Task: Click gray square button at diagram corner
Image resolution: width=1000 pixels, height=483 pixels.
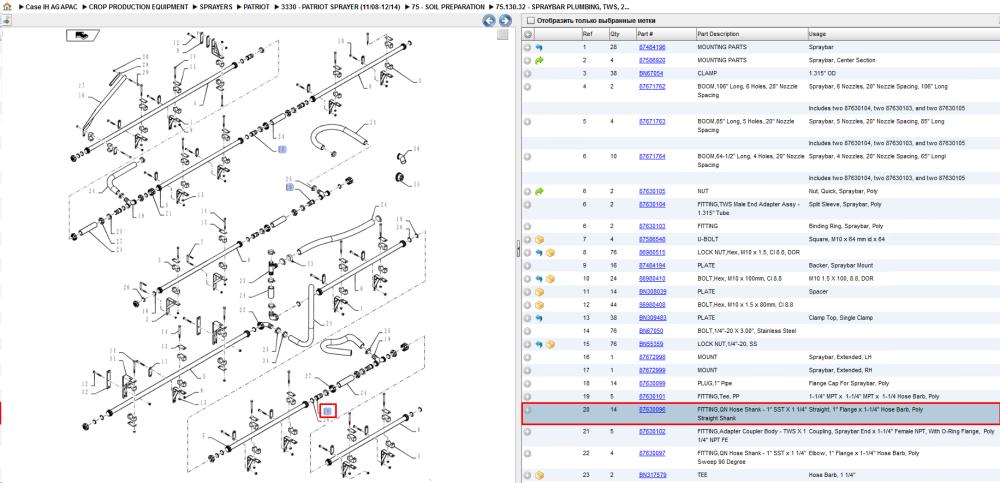Action: tap(503, 34)
